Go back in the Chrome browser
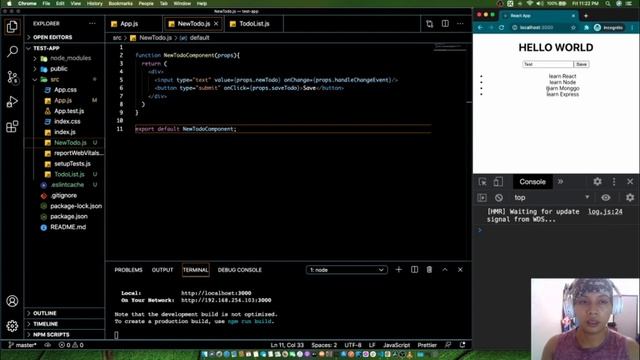Screen dimensions: 640x360 (x=480, y=27)
